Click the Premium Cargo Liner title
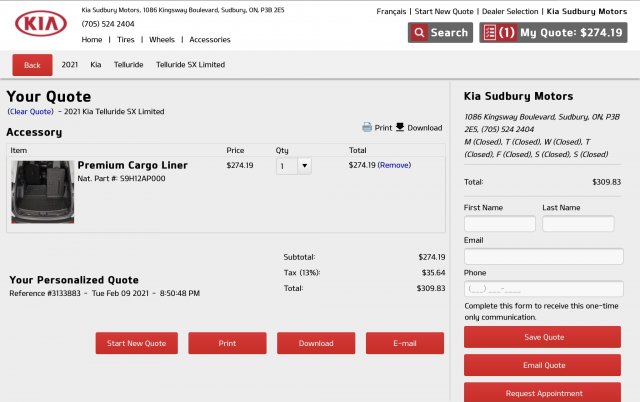This screenshot has height=402, width=640. [x=133, y=165]
